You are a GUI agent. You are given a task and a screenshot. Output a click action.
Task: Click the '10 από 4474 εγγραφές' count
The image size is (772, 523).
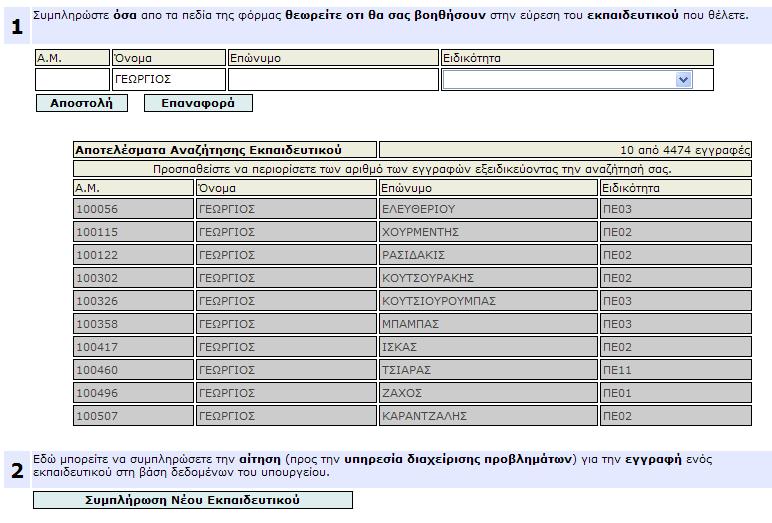685,150
